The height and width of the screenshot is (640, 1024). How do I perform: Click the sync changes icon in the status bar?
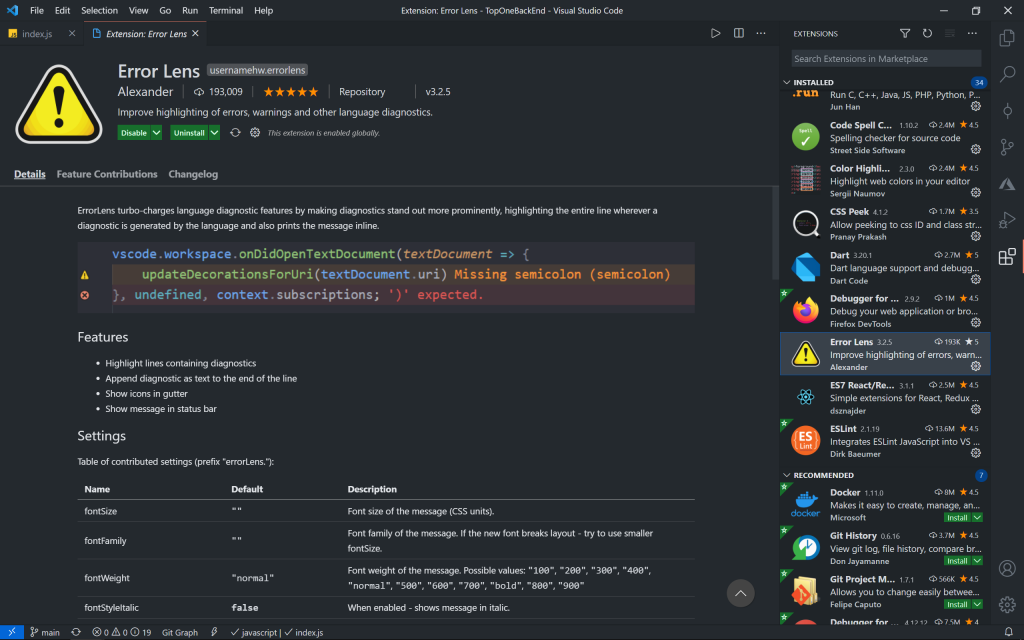pos(76,632)
